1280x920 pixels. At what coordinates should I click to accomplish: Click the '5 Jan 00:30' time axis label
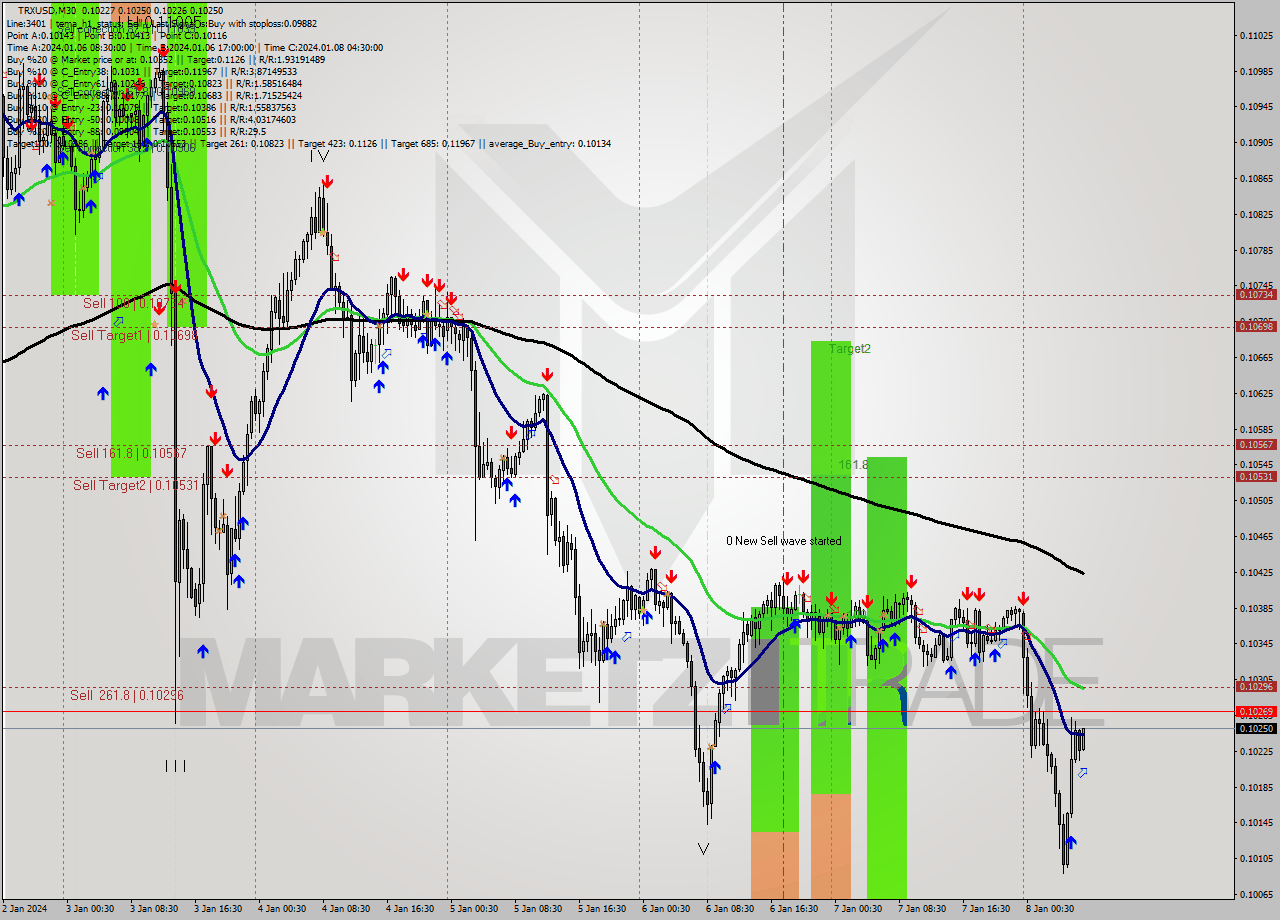pyautogui.click(x=473, y=909)
